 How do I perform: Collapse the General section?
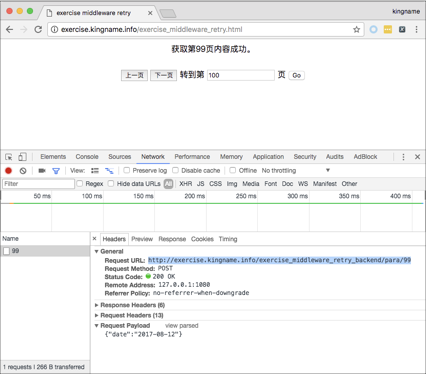96,252
